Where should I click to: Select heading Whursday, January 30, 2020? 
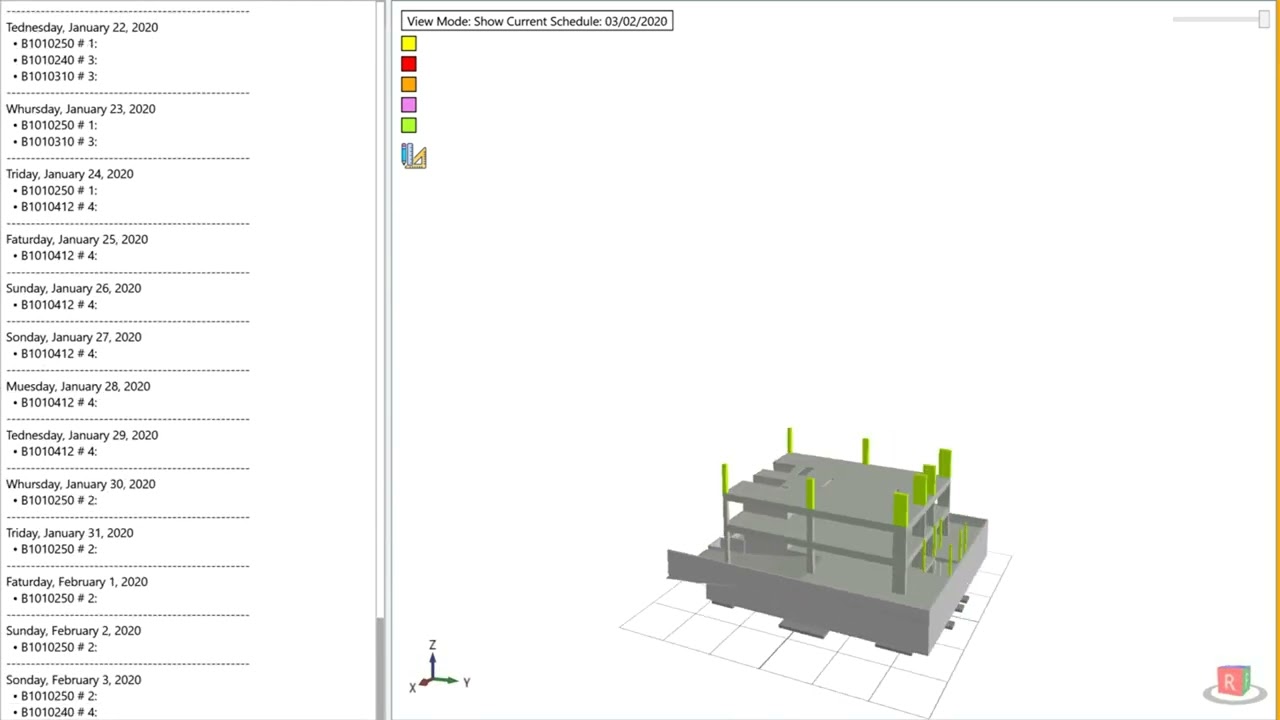[81, 484]
